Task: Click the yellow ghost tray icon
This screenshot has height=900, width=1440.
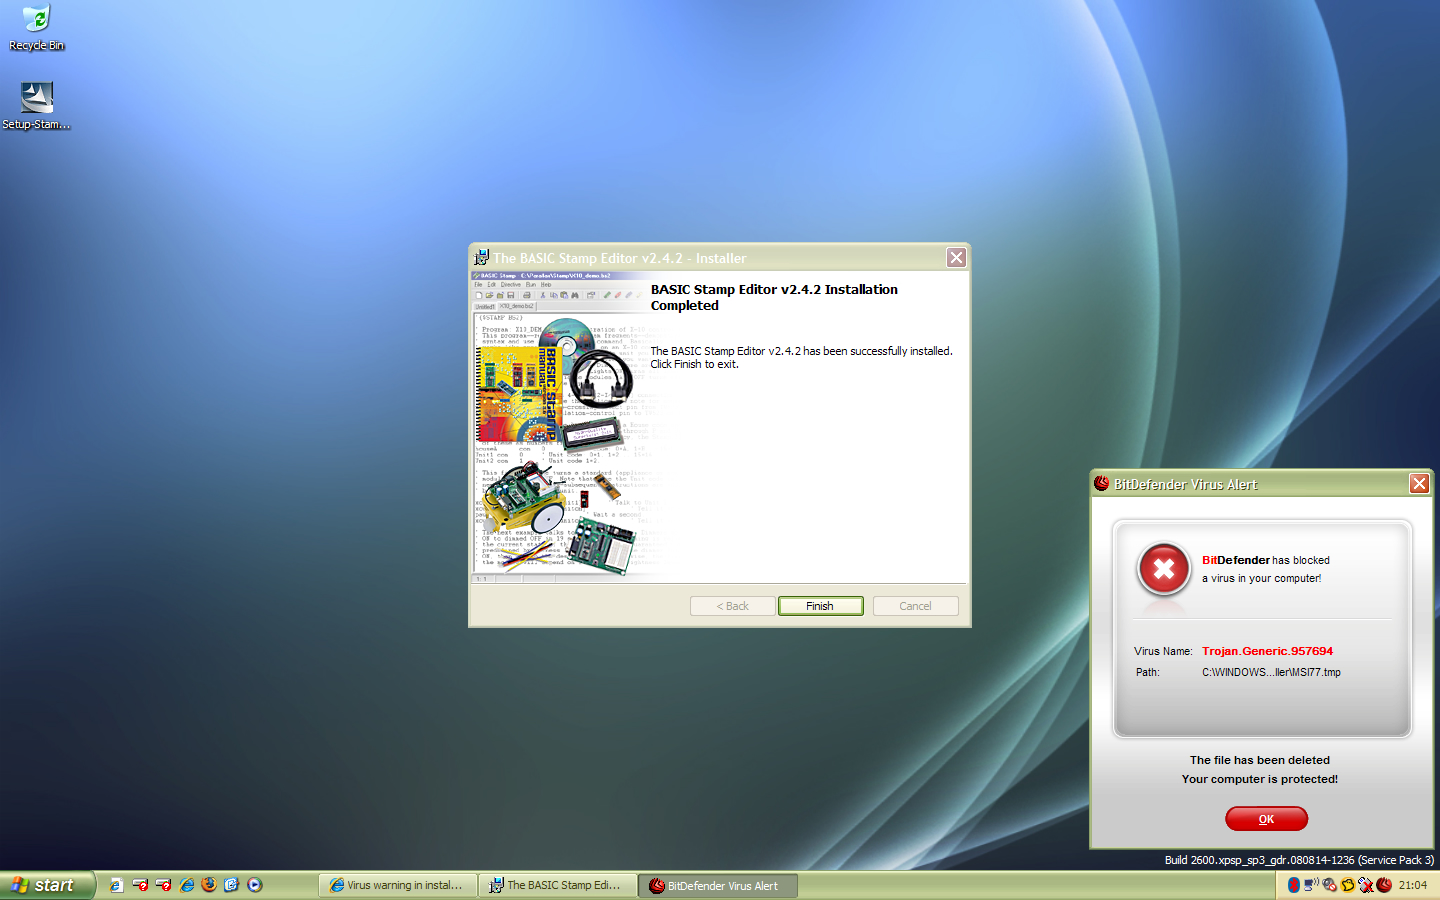Action: pyautogui.click(x=1348, y=885)
